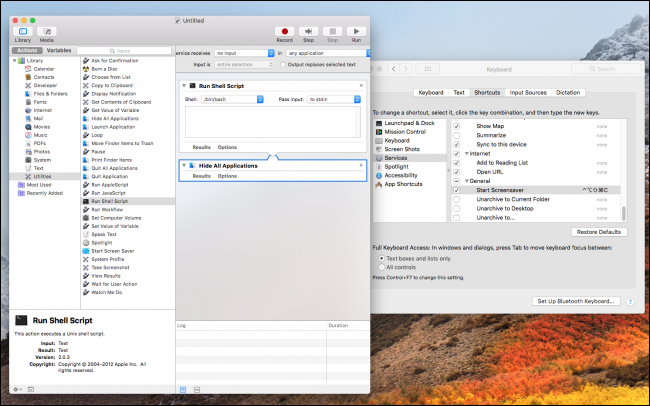Image resolution: width=650 pixels, height=406 pixels.
Task: Open the Recently Added folder
Action: point(45,193)
